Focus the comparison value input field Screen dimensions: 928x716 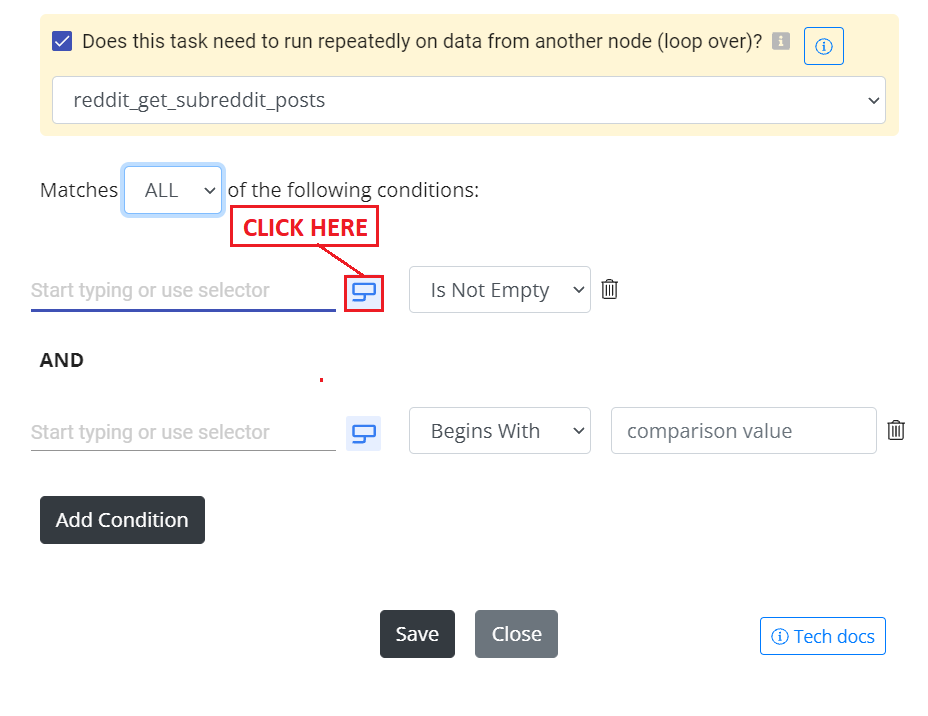coord(743,430)
